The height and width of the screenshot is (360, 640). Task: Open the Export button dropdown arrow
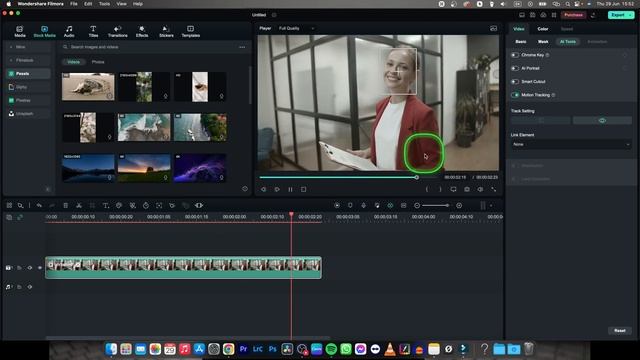(631, 15)
